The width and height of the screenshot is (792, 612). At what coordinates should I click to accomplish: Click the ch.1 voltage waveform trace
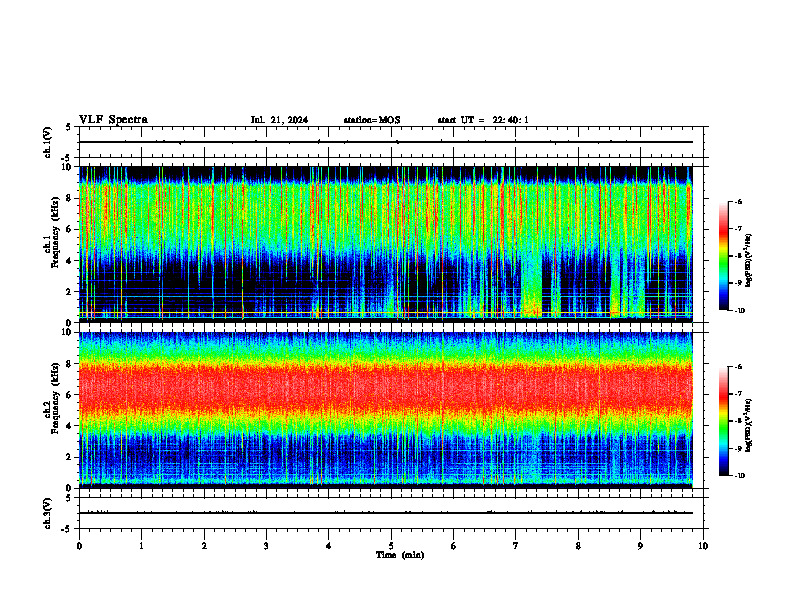[x=386, y=142]
